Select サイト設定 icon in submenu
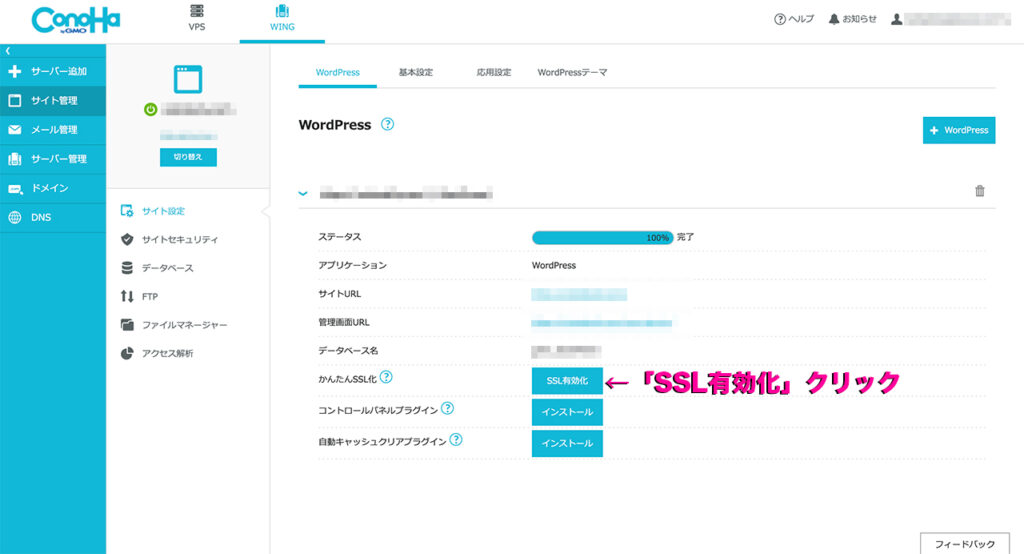The width and height of the screenshot is (1024, 554). coord(127,210)
